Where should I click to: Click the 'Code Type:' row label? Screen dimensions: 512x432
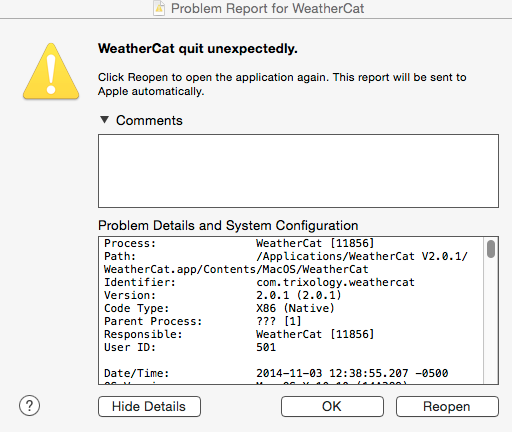tap(137, 308)
